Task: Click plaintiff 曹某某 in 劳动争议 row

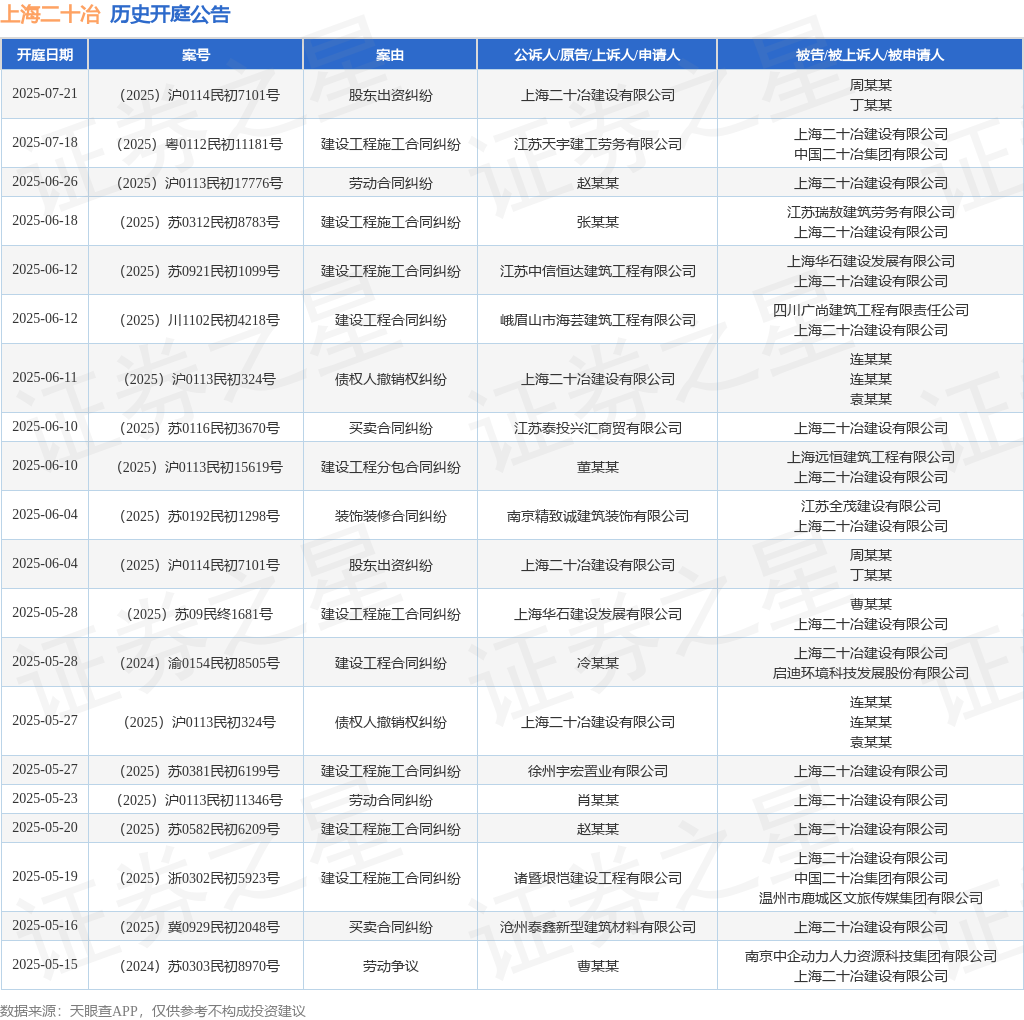Action: [x=598, y=966]
